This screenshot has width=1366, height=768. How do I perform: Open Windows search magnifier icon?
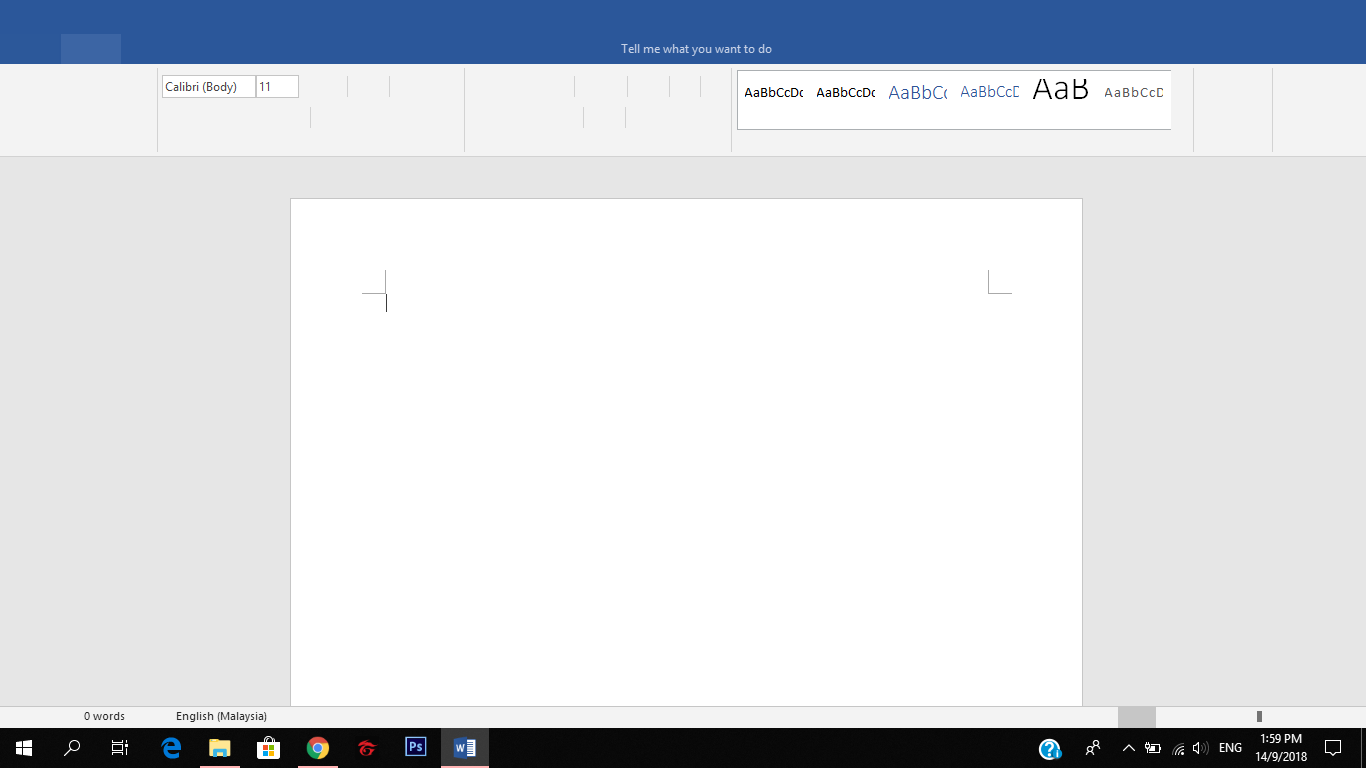pos(72,747)
